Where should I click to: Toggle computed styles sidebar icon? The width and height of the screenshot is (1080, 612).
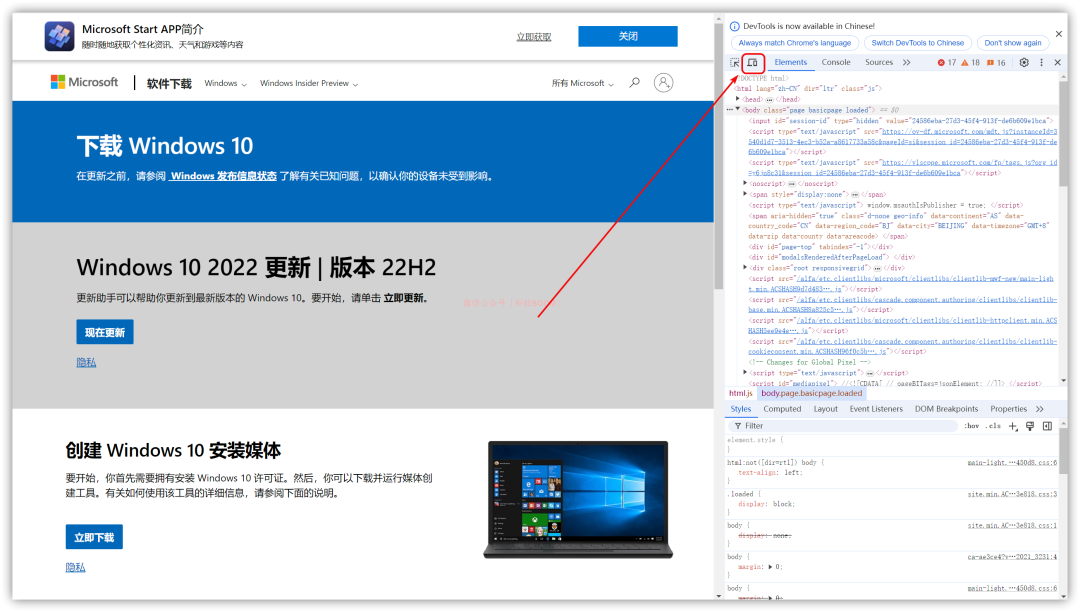(x=1048, y=426)
